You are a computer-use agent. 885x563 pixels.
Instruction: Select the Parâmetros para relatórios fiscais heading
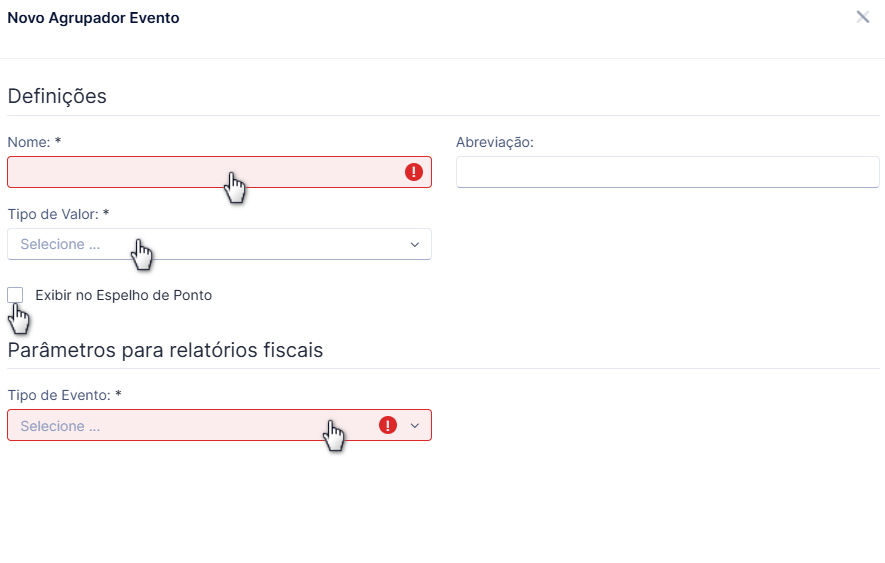(x=165, y=350)
